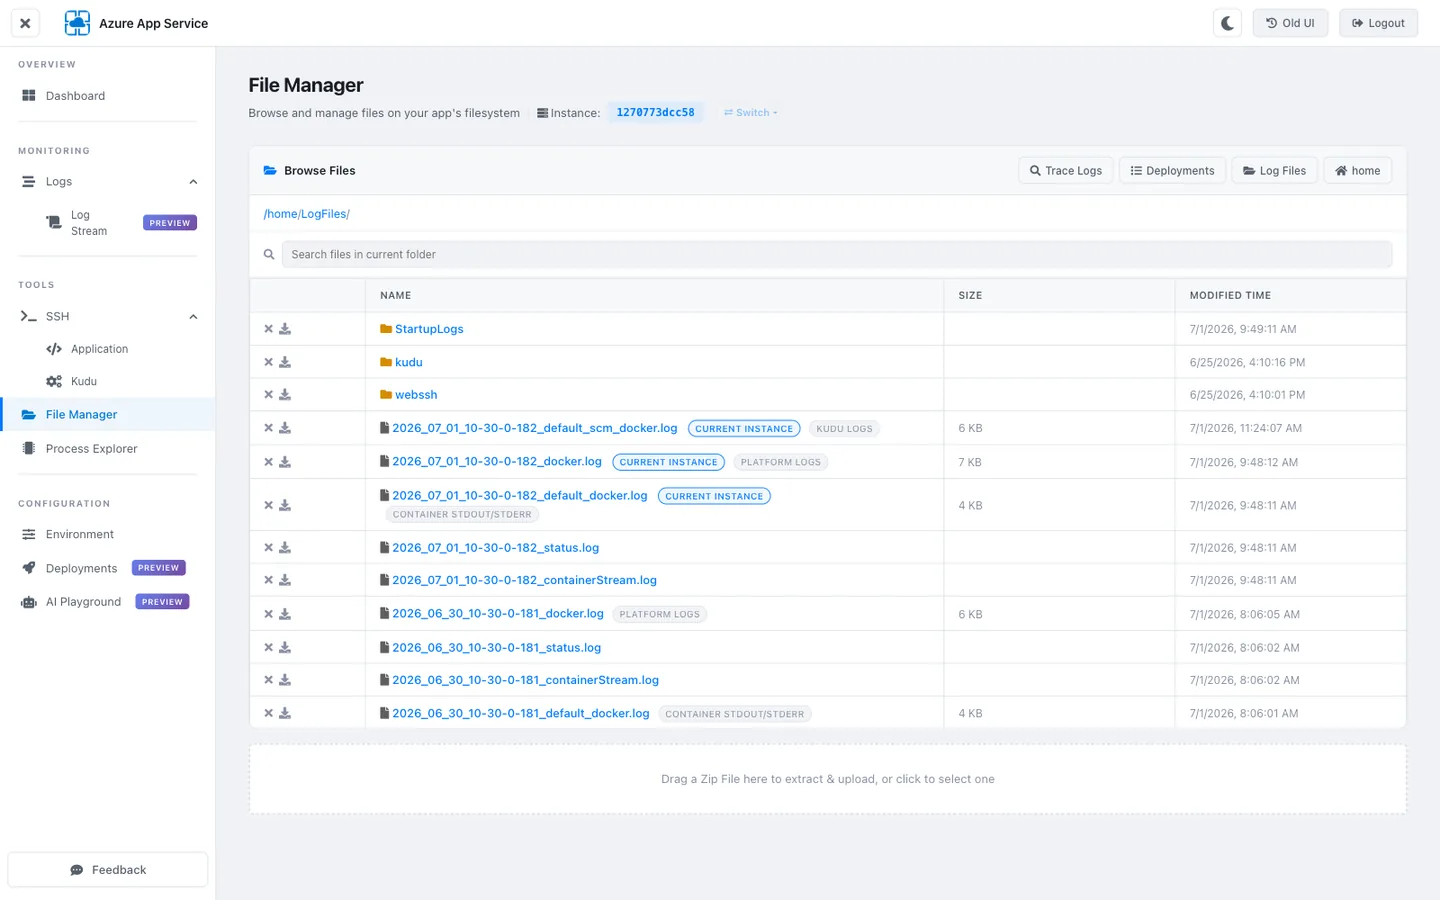Screen dimensions: 1440x900
Task: Delete 2026_07_01_10-30-0-182_docker.log with its X icon
Action: 268,462
